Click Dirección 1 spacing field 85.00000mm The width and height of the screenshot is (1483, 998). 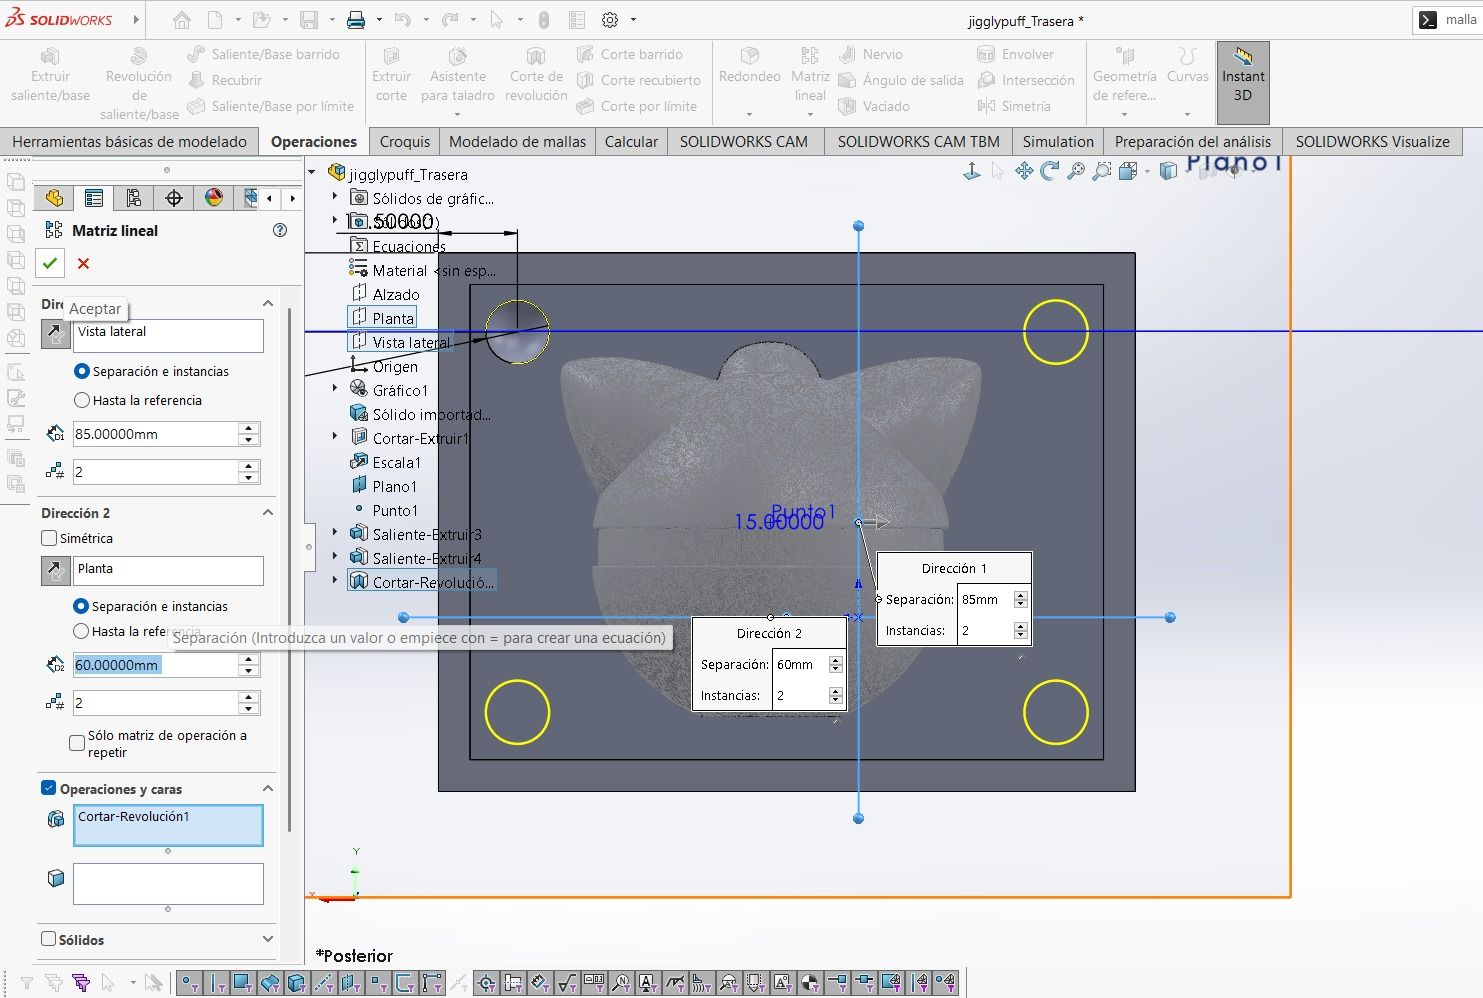(155, 434)
